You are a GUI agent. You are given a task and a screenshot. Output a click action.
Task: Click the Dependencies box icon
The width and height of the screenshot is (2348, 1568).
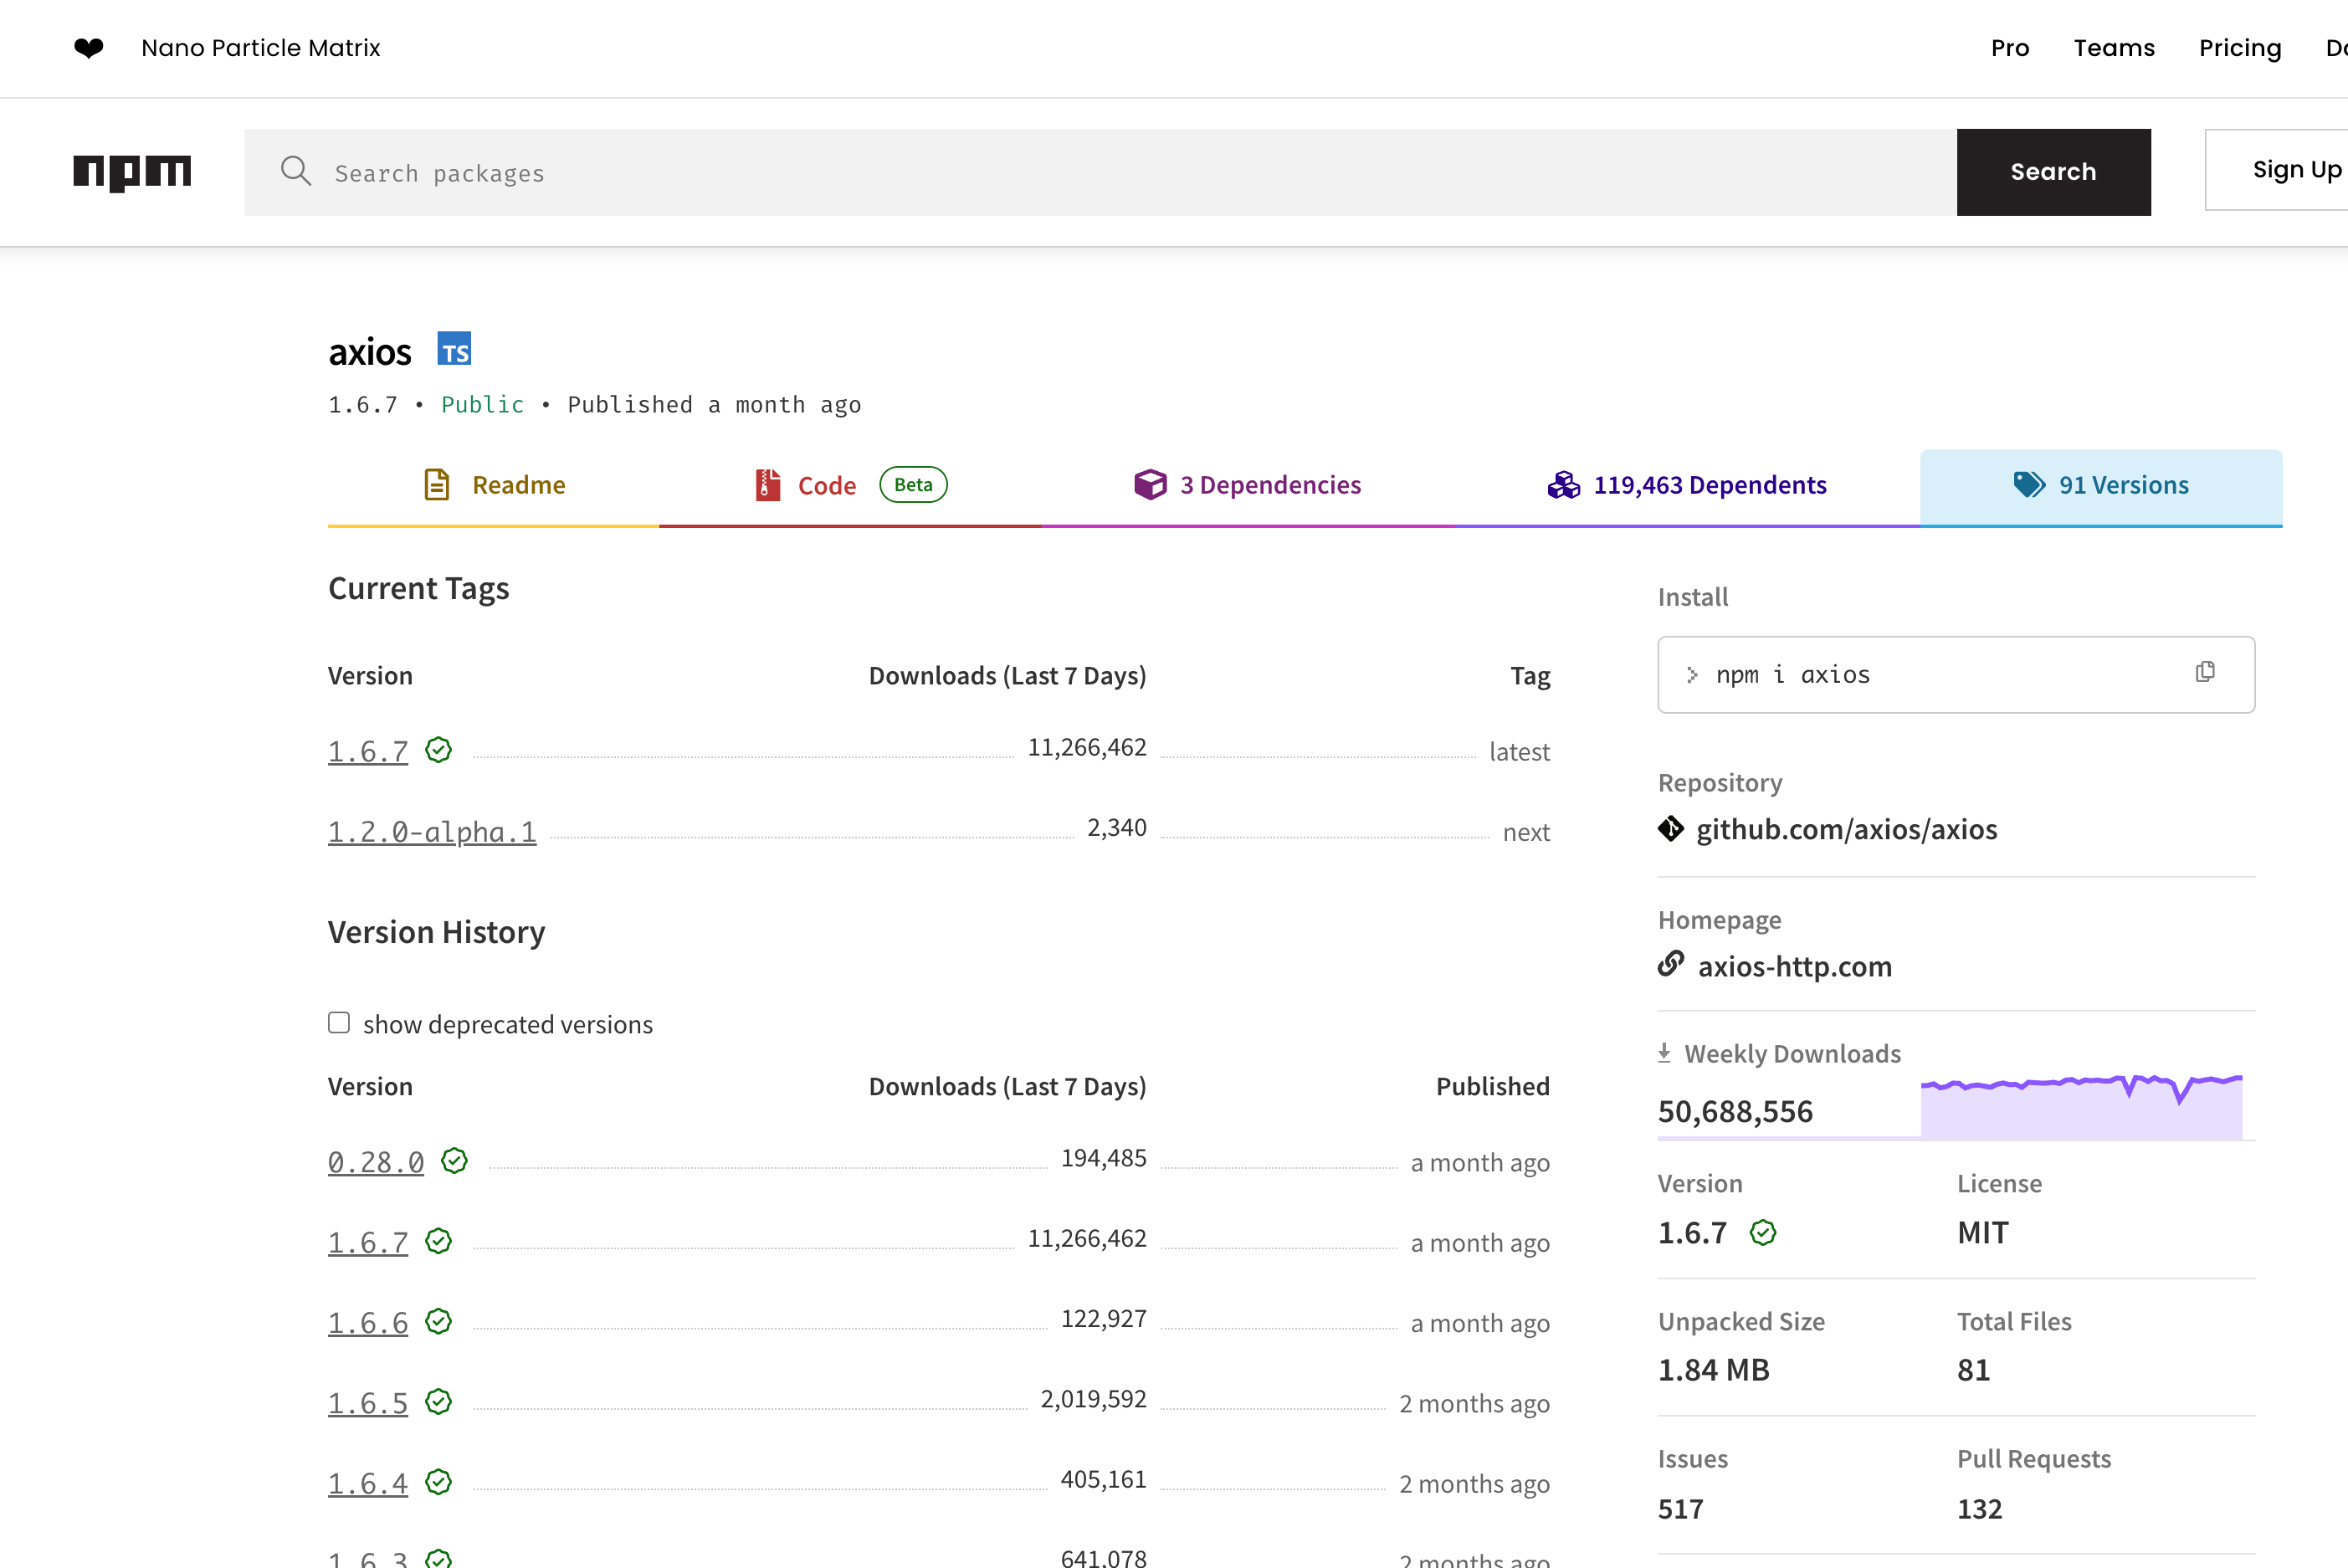[1150, 485]
